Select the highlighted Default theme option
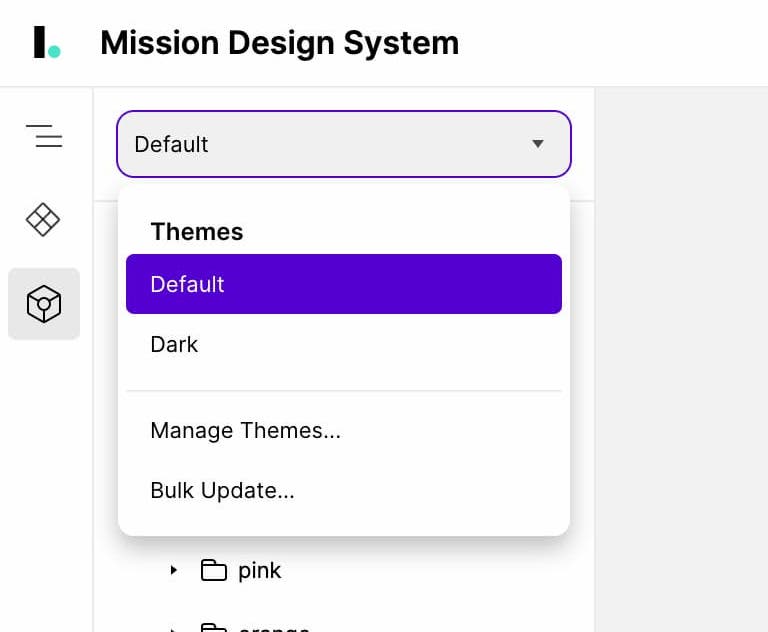The image size is (768, 632). (x=344, y=284)
